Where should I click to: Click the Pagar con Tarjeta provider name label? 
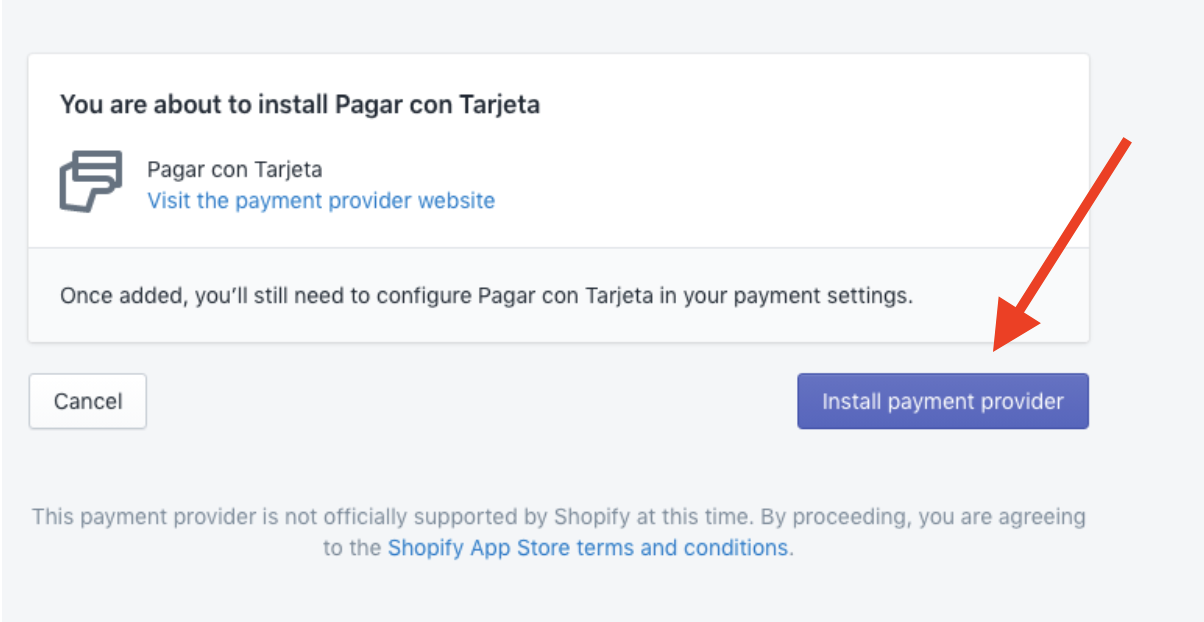pyautogui.click(x=235, y=169)
